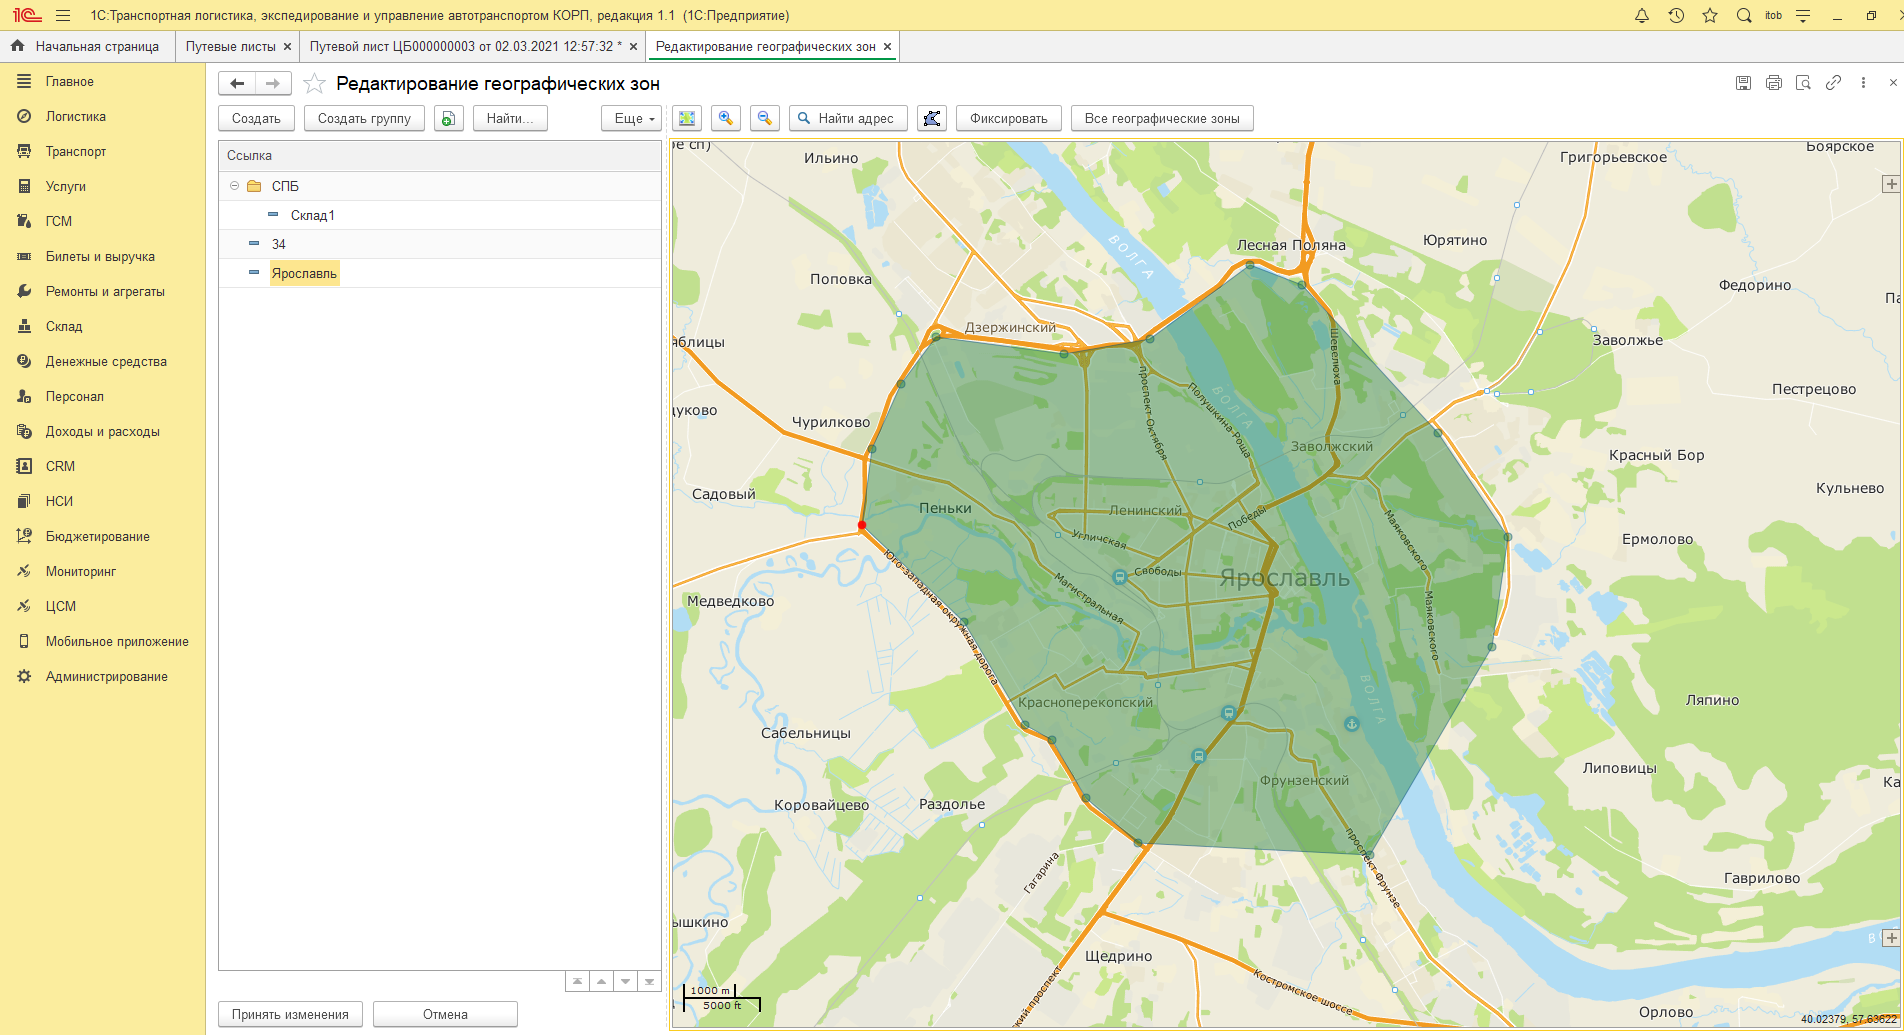
Task: Move selection down one item arrow
Action: (x=625, y=981)
